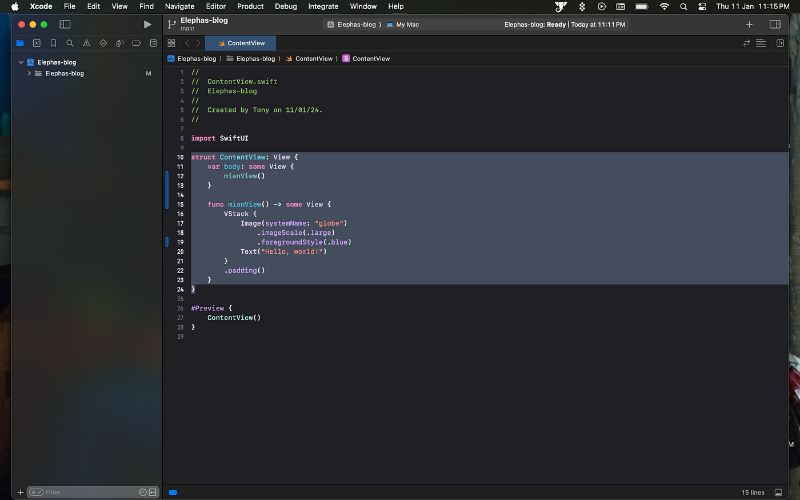
Task: Expand the Elephas-blog folder group
Action: [x=29, y=73]
